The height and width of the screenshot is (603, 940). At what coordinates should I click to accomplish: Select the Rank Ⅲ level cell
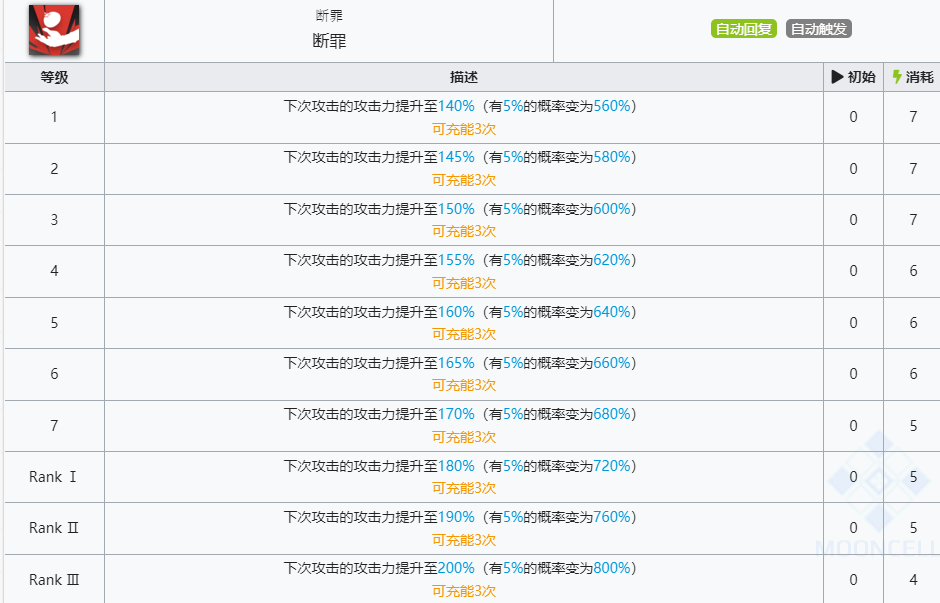(54, 580)
